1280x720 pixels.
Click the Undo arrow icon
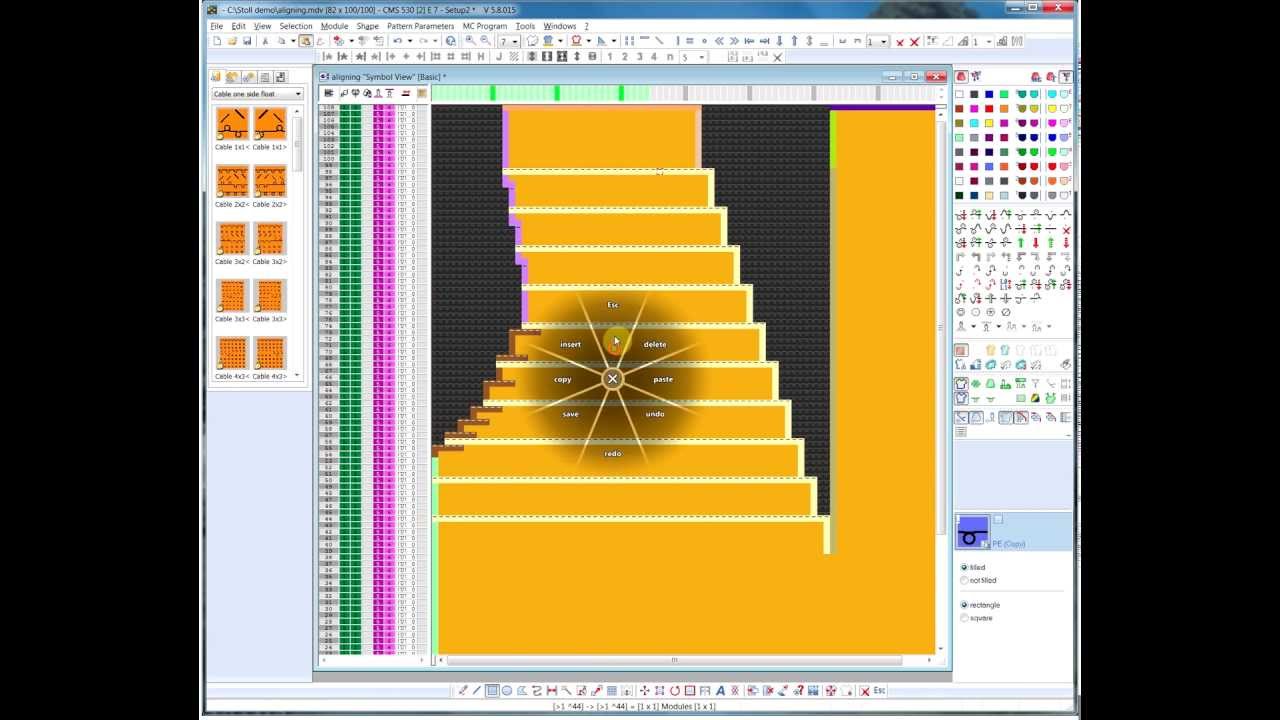pyautogui.click(x=397, y=41)
